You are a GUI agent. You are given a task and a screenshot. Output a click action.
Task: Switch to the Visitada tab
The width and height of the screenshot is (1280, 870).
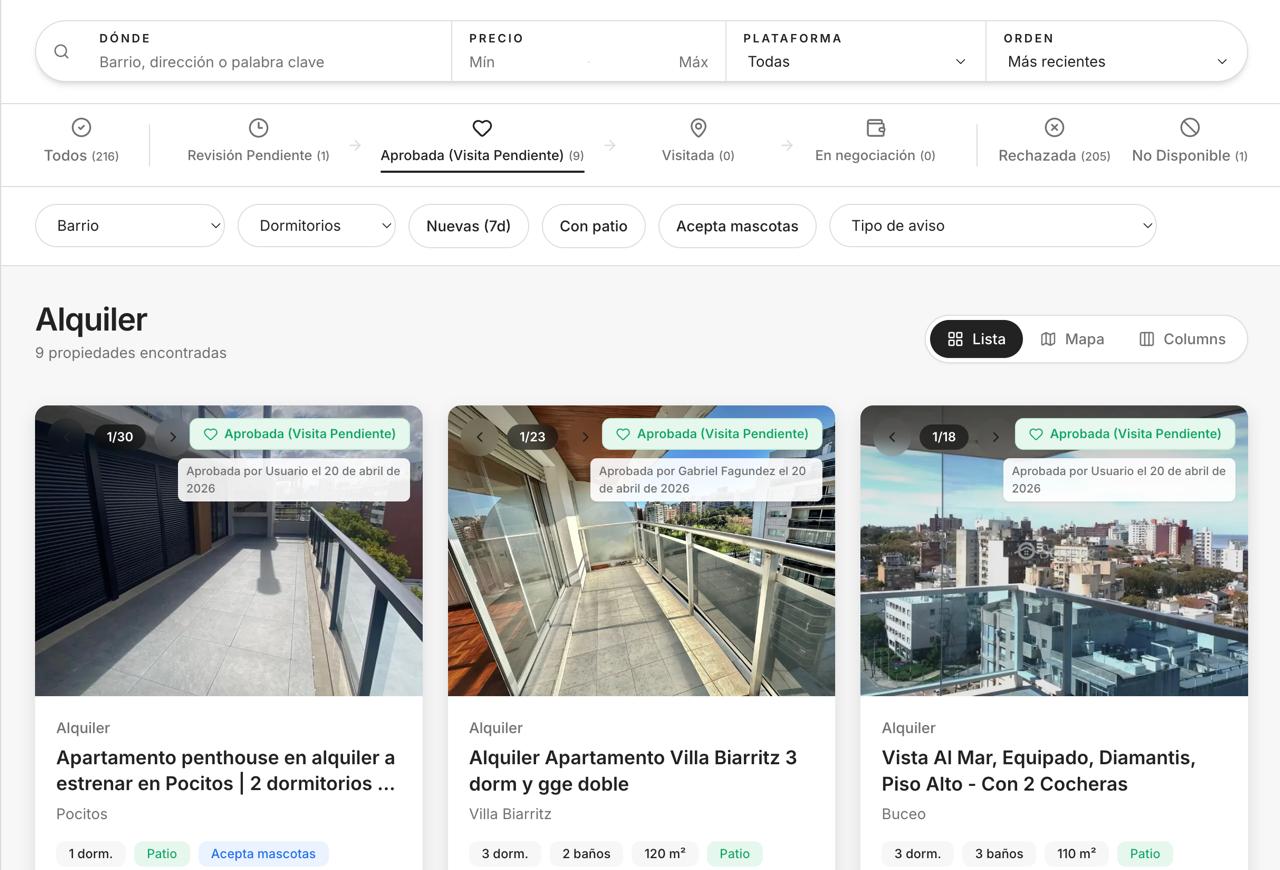click(x=697, y=155)
